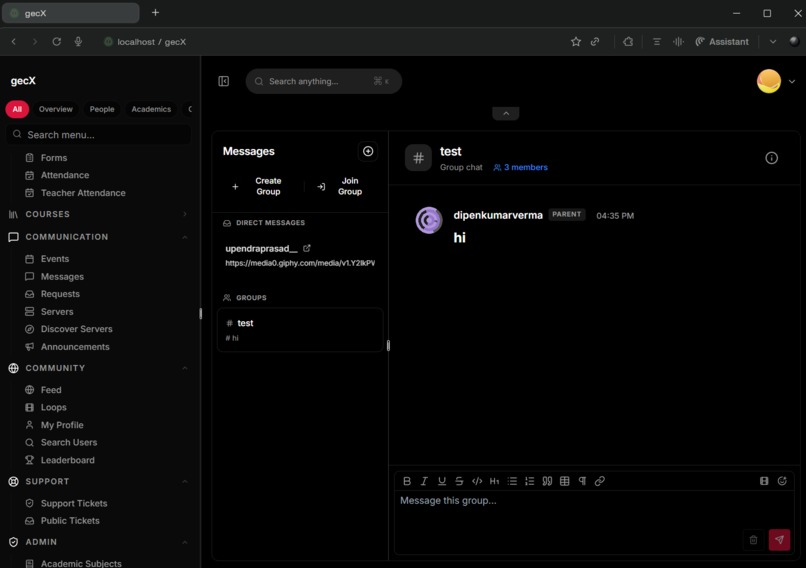Click the Search menu field
The width and height of the screenshot is (806, 568).
[x=98, y=135]
